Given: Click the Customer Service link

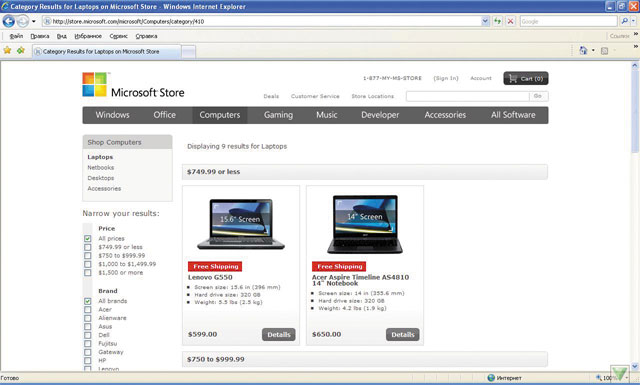Looking at the screenshot, I should [315, 96].
